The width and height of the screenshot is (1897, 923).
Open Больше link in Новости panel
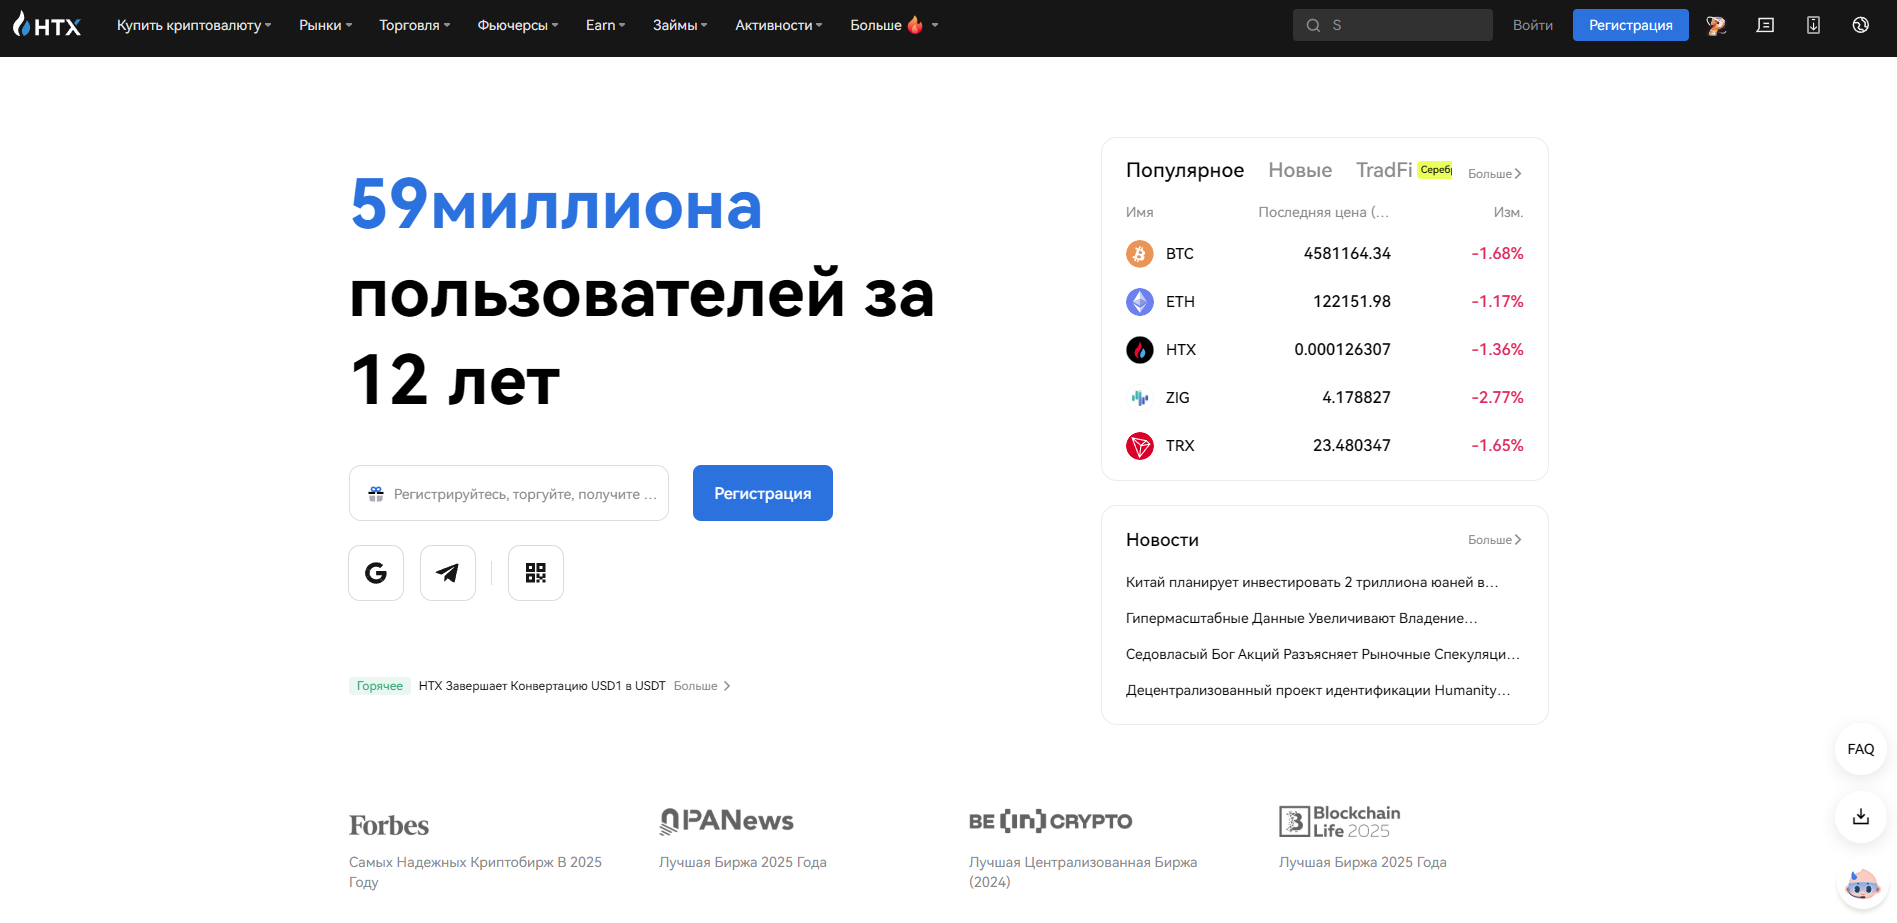tap(1495, 540)
